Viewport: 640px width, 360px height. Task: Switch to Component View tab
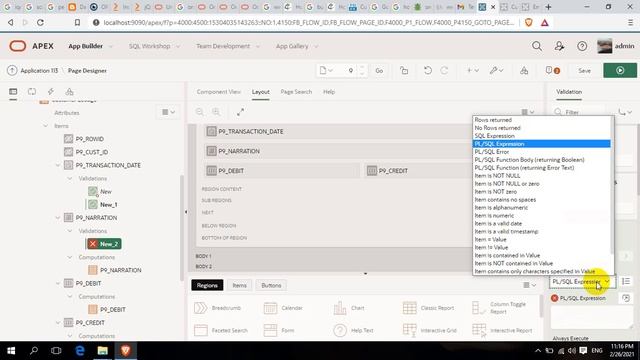[219, 92]
